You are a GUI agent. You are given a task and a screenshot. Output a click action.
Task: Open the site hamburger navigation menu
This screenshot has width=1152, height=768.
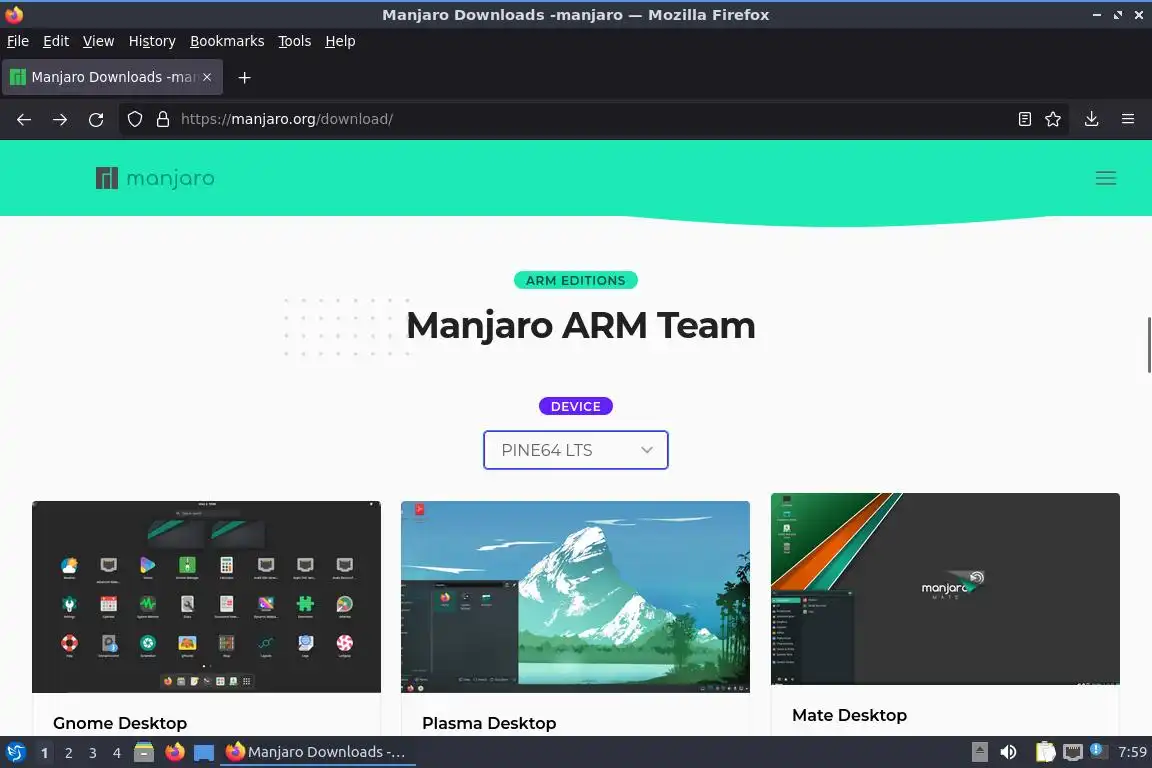pyautogui.click(x=1106, y=178)
